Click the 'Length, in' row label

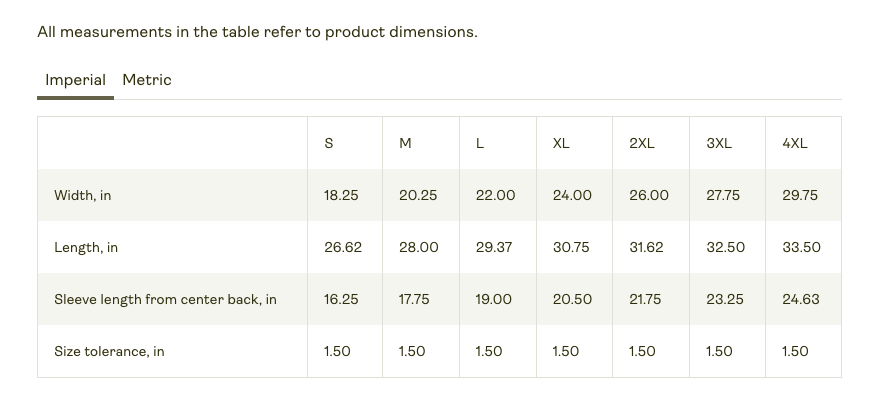pyautogui.click(x=86, y=248)
